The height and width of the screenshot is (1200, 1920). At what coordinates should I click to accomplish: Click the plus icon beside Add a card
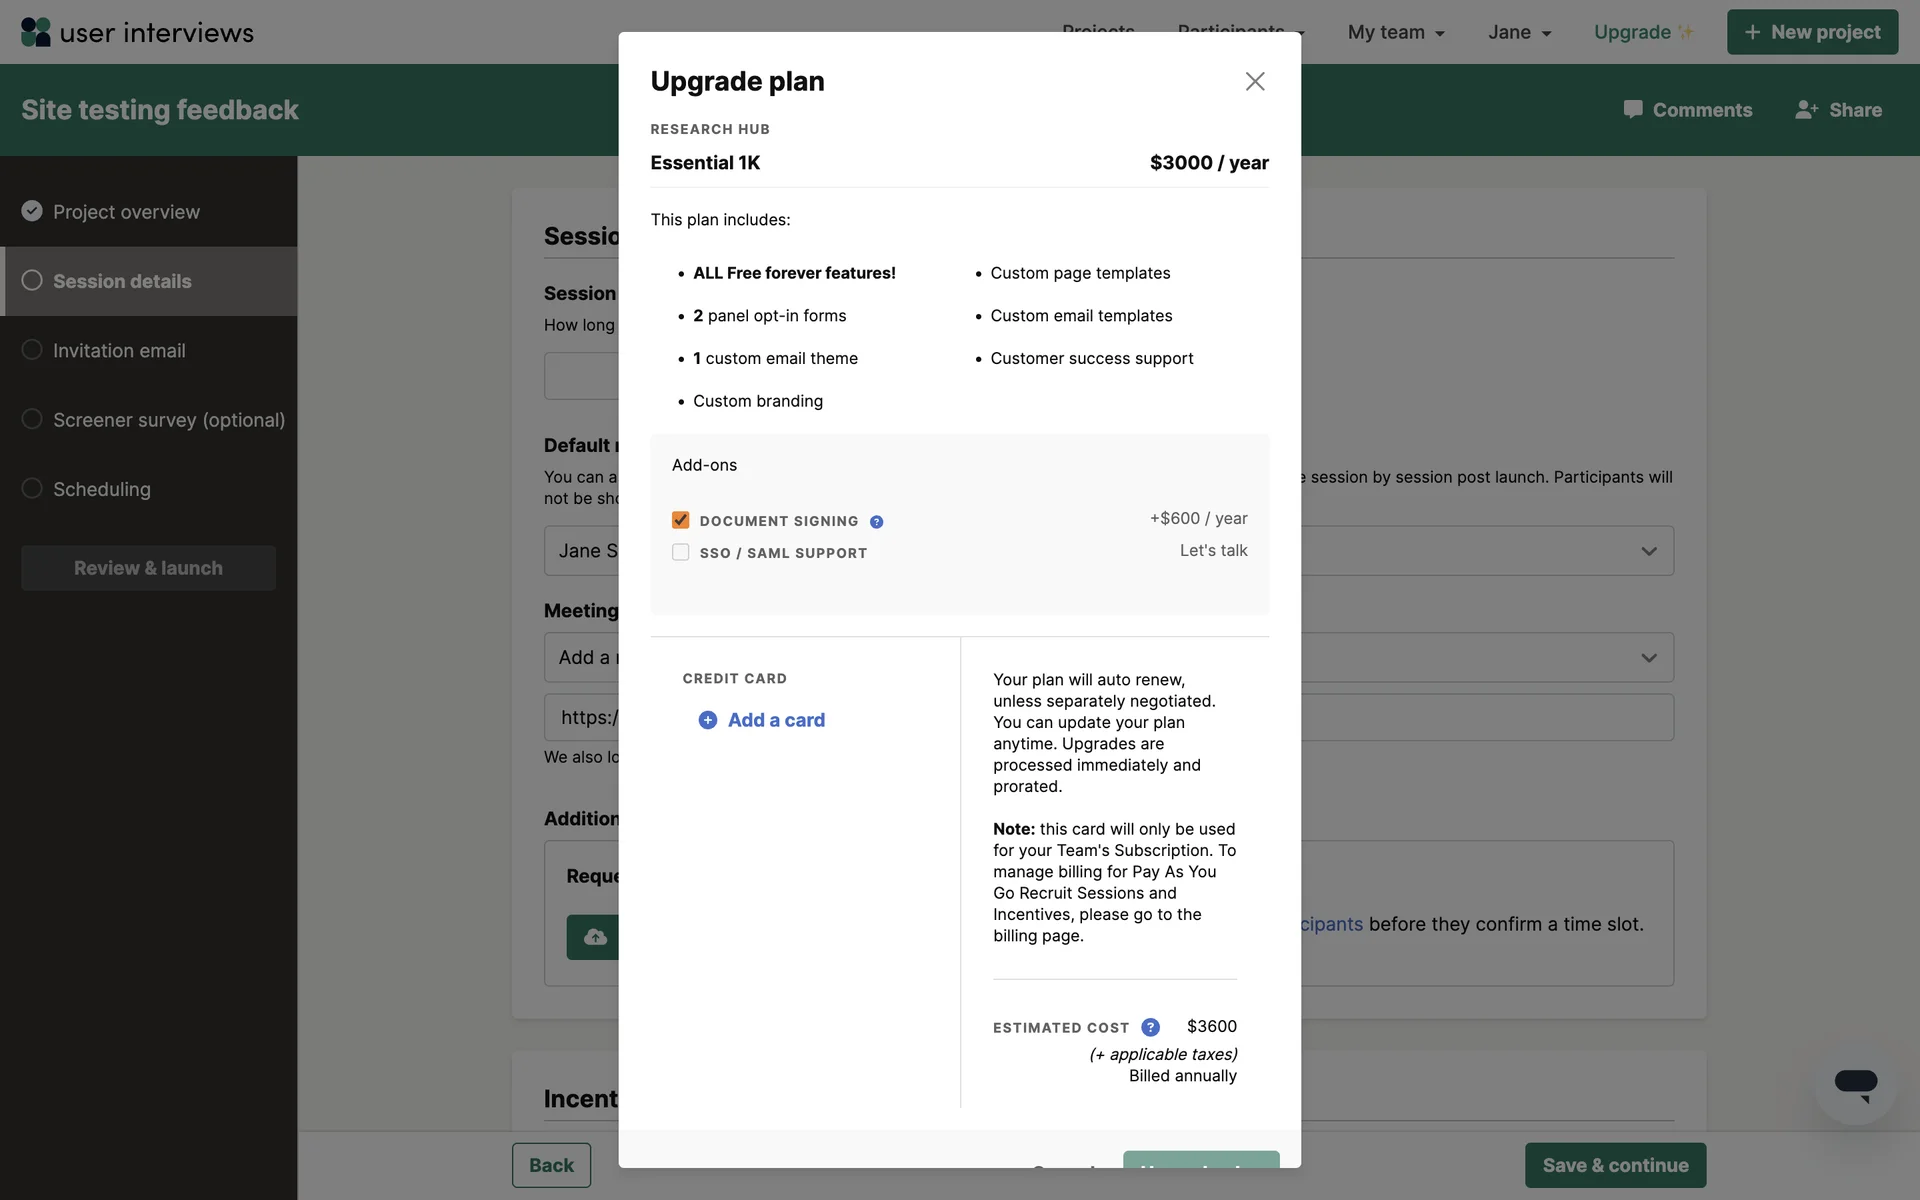tap(707, 720)
